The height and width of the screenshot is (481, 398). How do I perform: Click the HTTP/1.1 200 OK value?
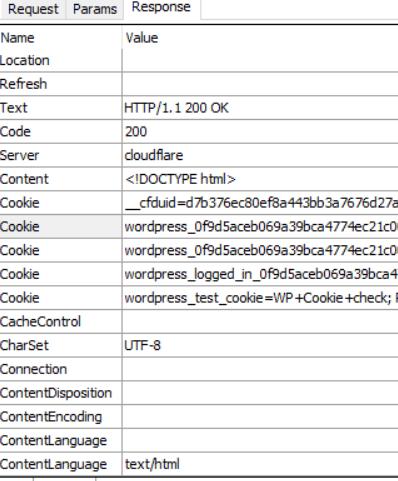pyautogui.click(x=177, y=108)
